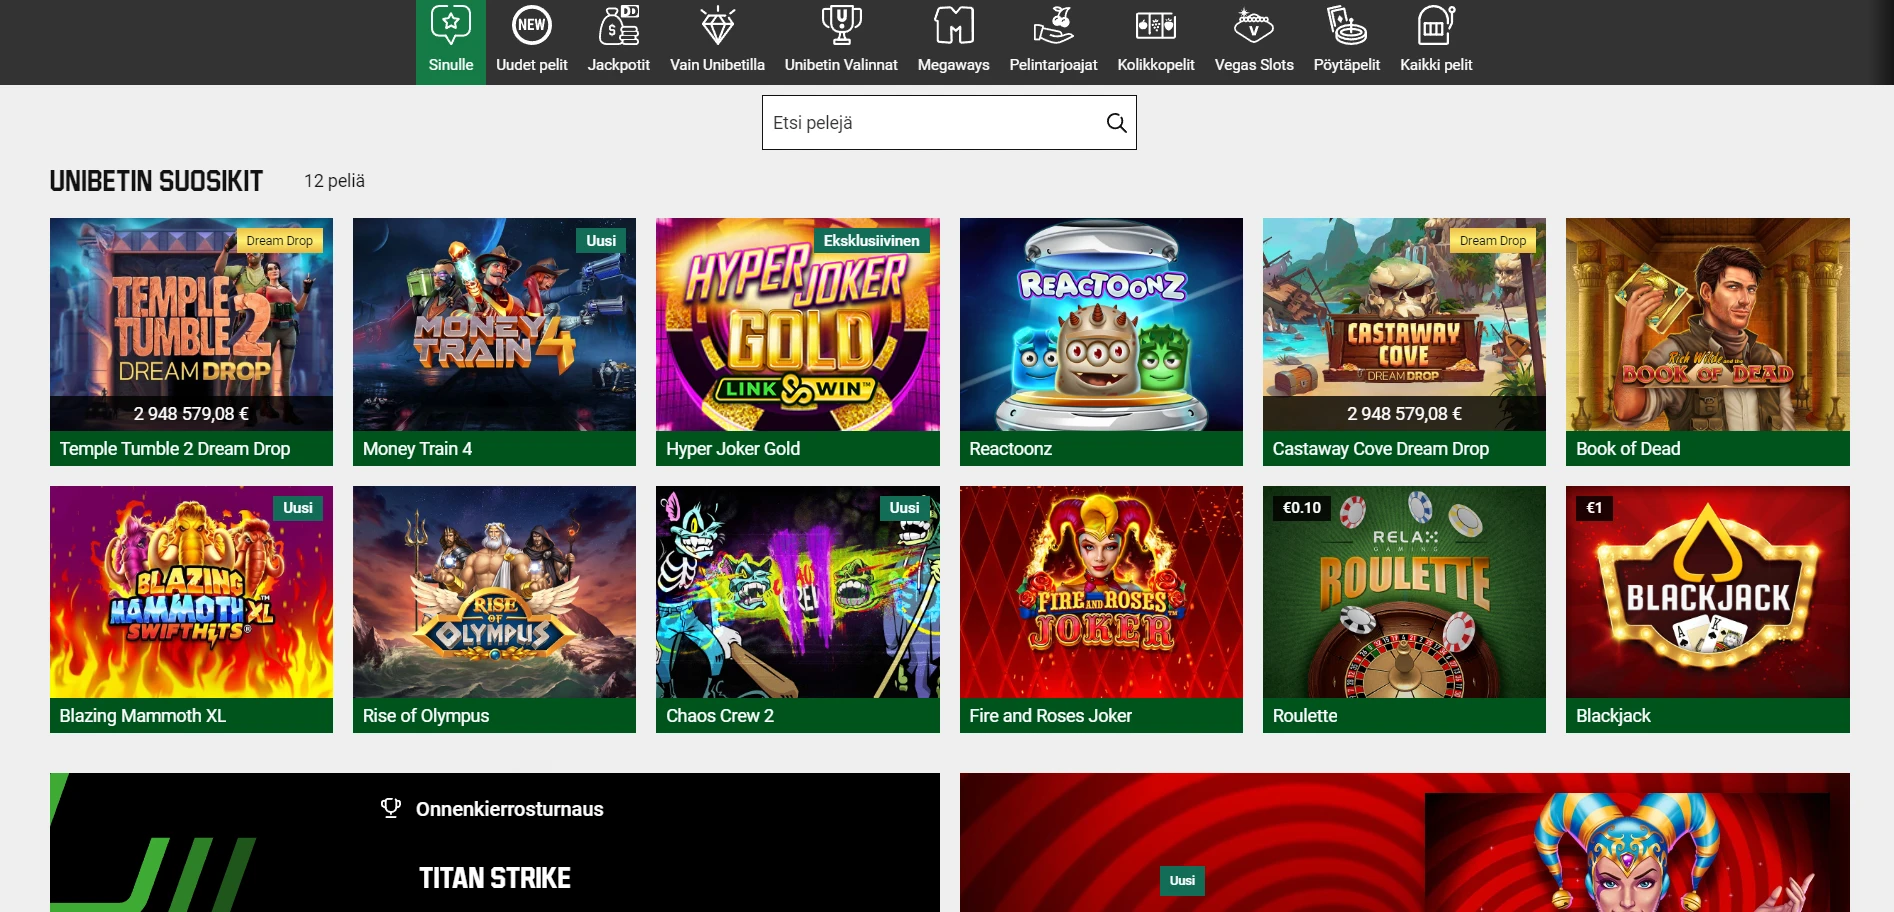Click the Uusi badge on Money Train 4
Image resolution: width=1894 pixels, height=912 pixels.
pos(601,241)
